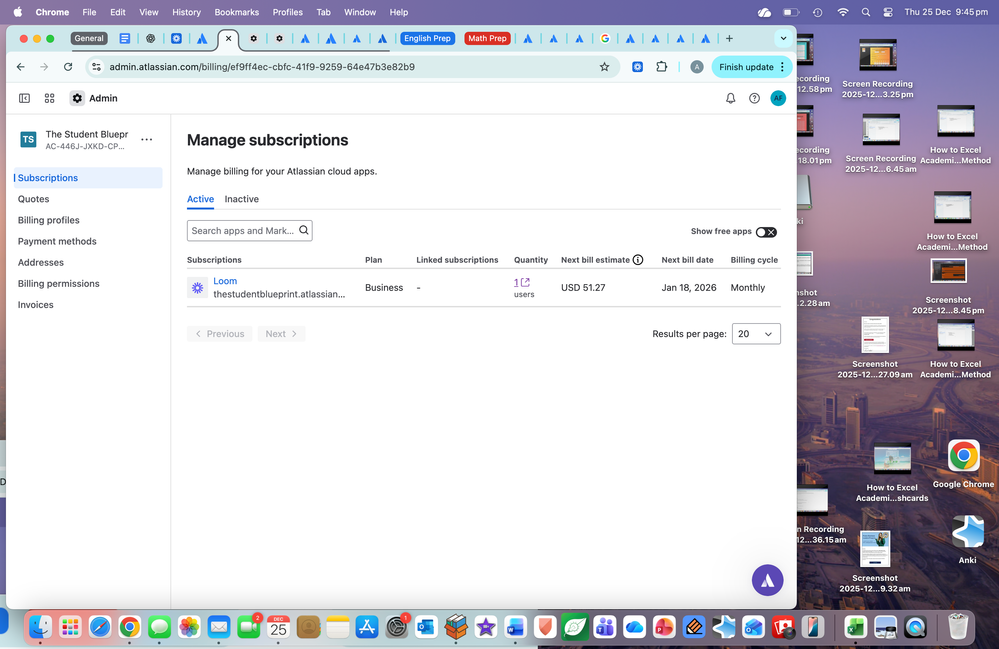Open the Math Prep tab group

click(x=487, y=38)
